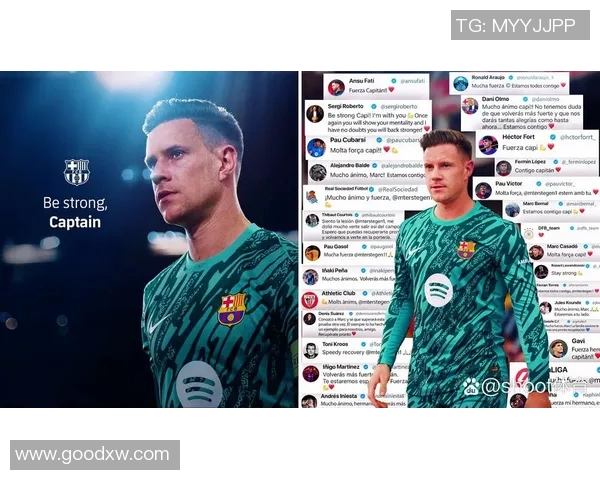Click the 'Be strong, Captain' text
The height and width of the screenshot is (480, 600).
click(75, 212)
